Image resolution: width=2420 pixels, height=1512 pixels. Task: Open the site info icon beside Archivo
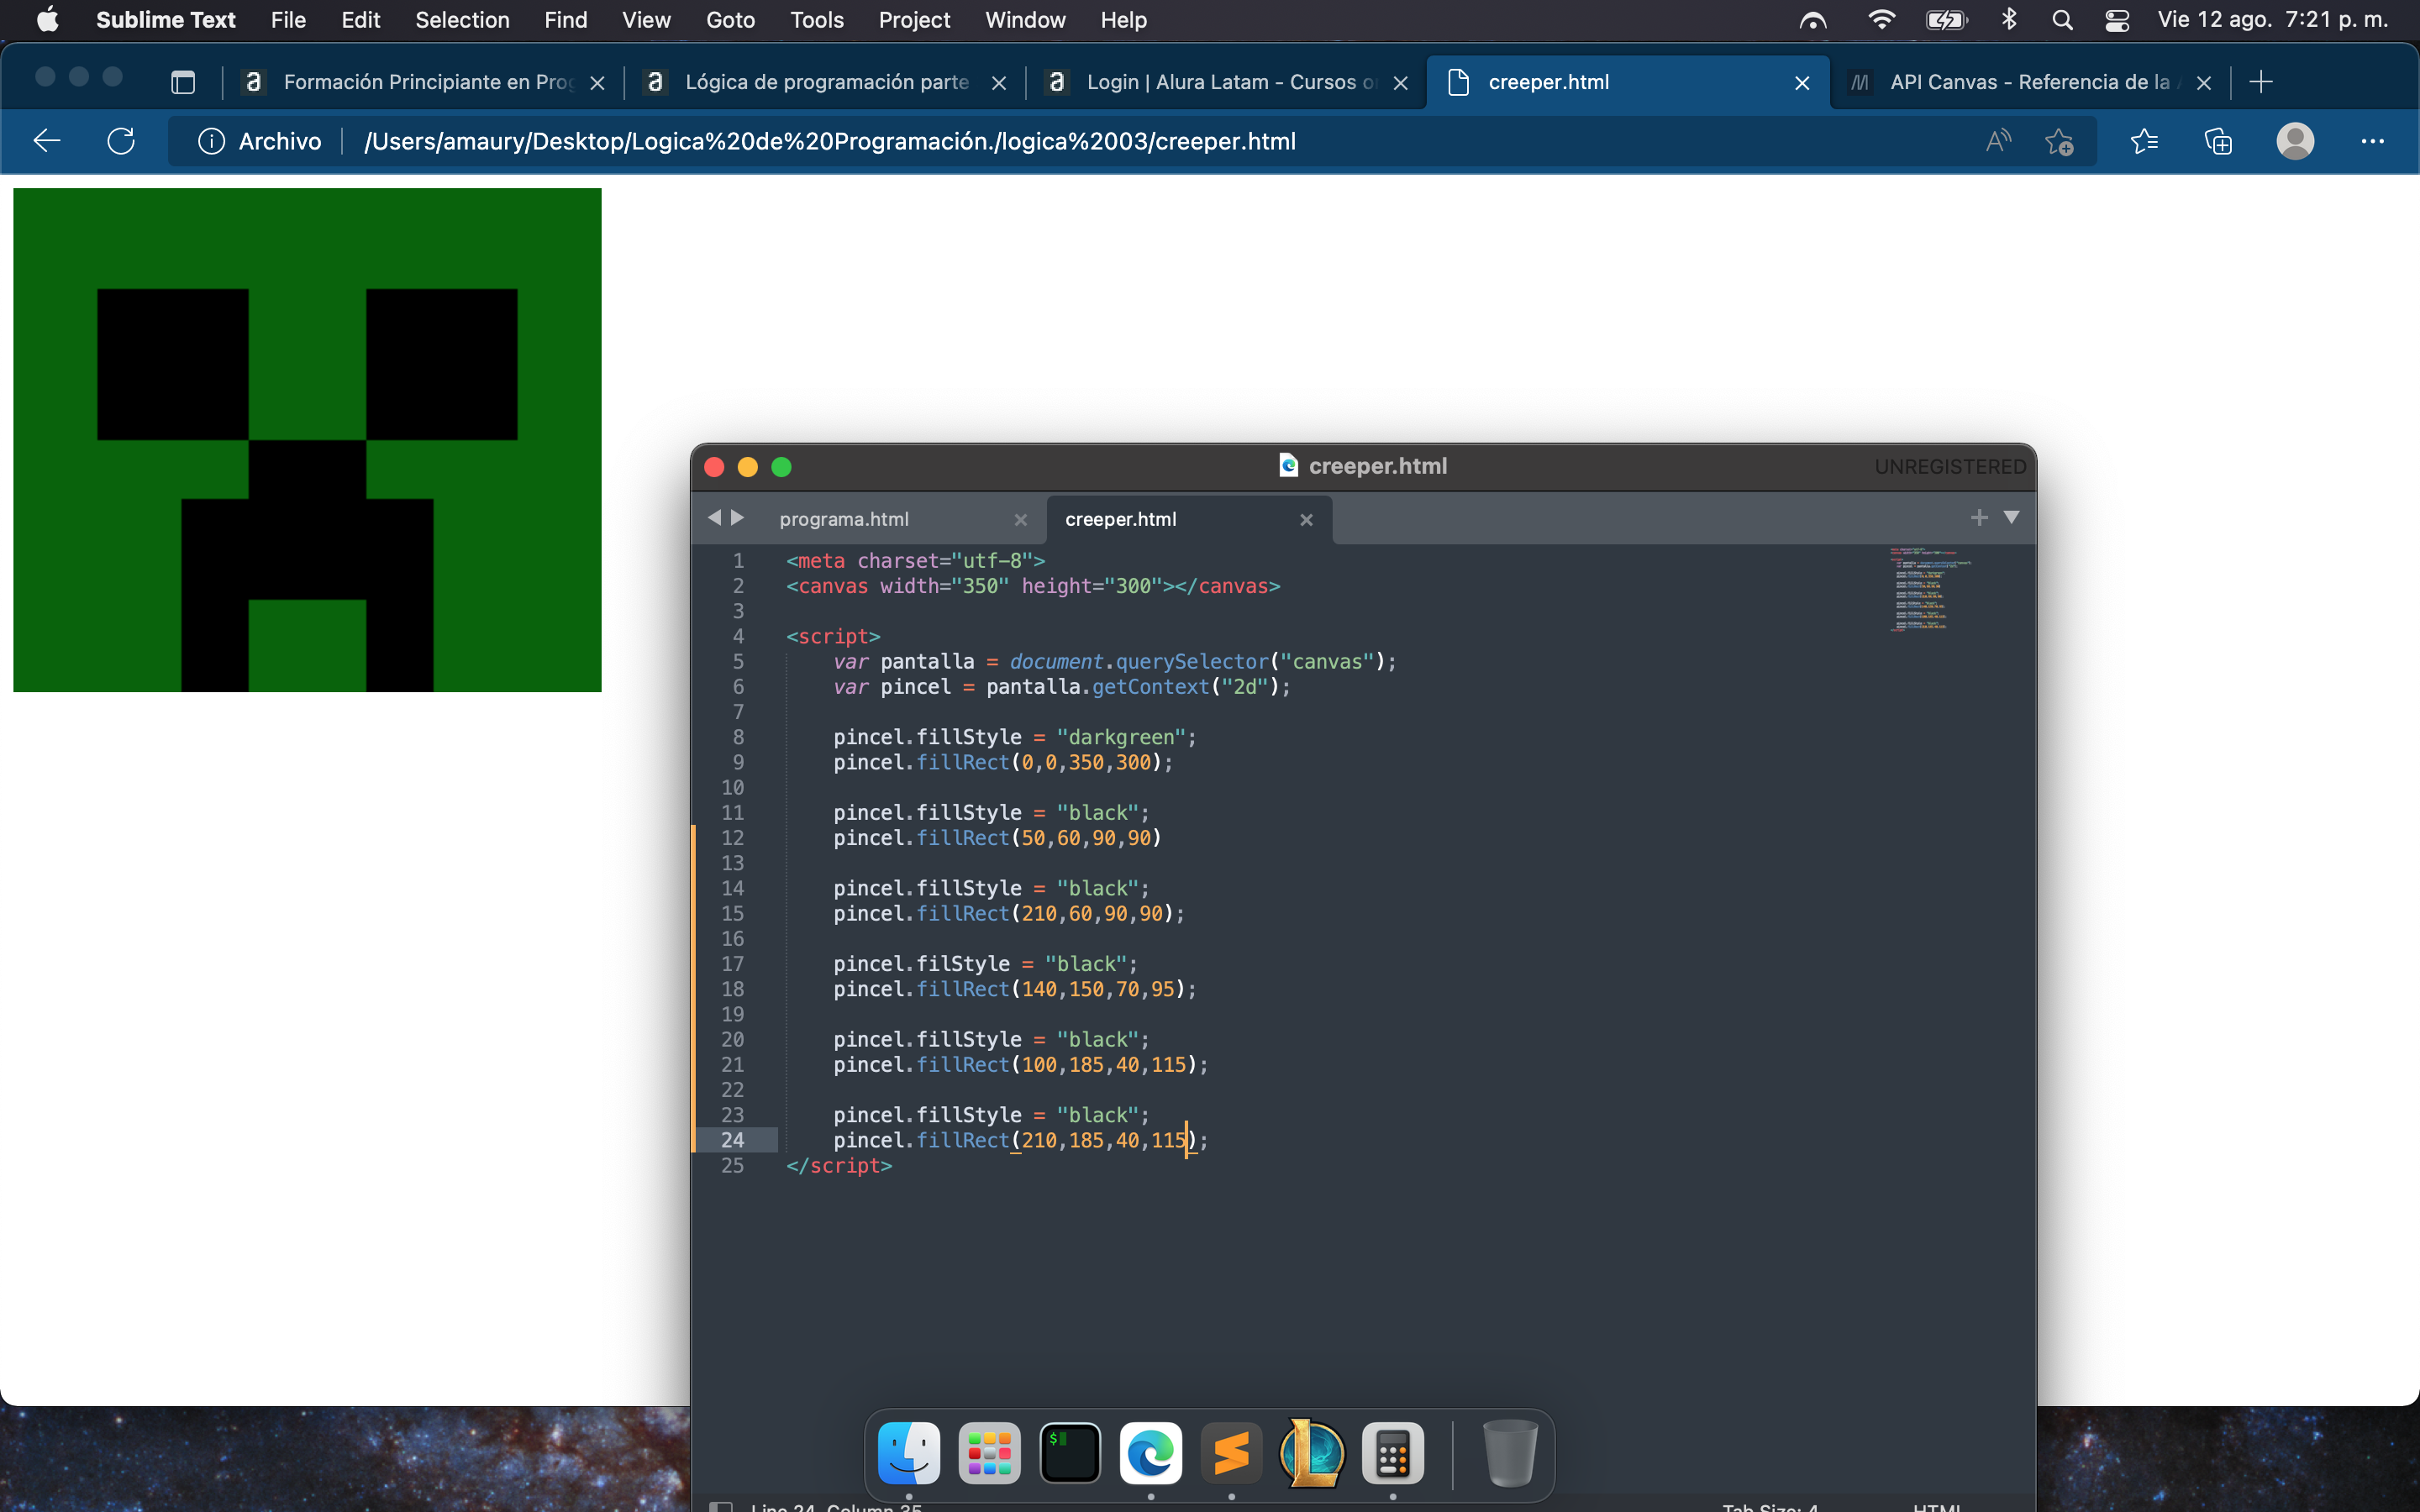[211, 141]
